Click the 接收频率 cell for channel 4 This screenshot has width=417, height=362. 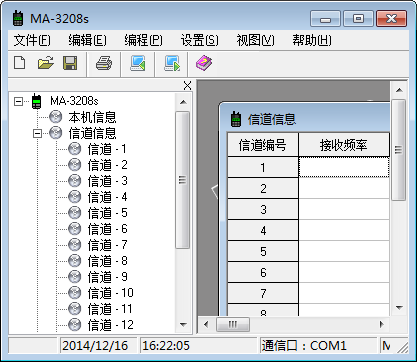(344, 230)
